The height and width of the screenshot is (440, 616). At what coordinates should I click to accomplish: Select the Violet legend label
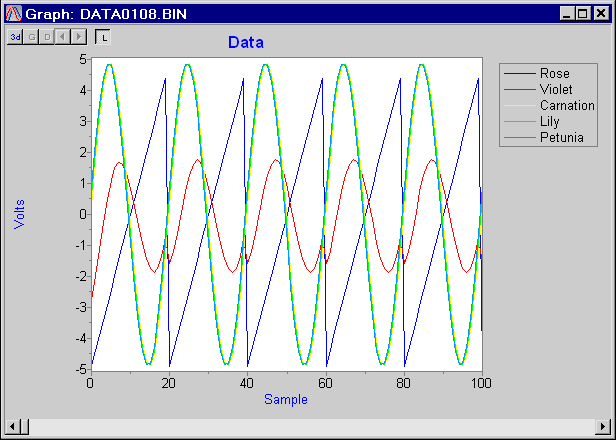point(555,89)
